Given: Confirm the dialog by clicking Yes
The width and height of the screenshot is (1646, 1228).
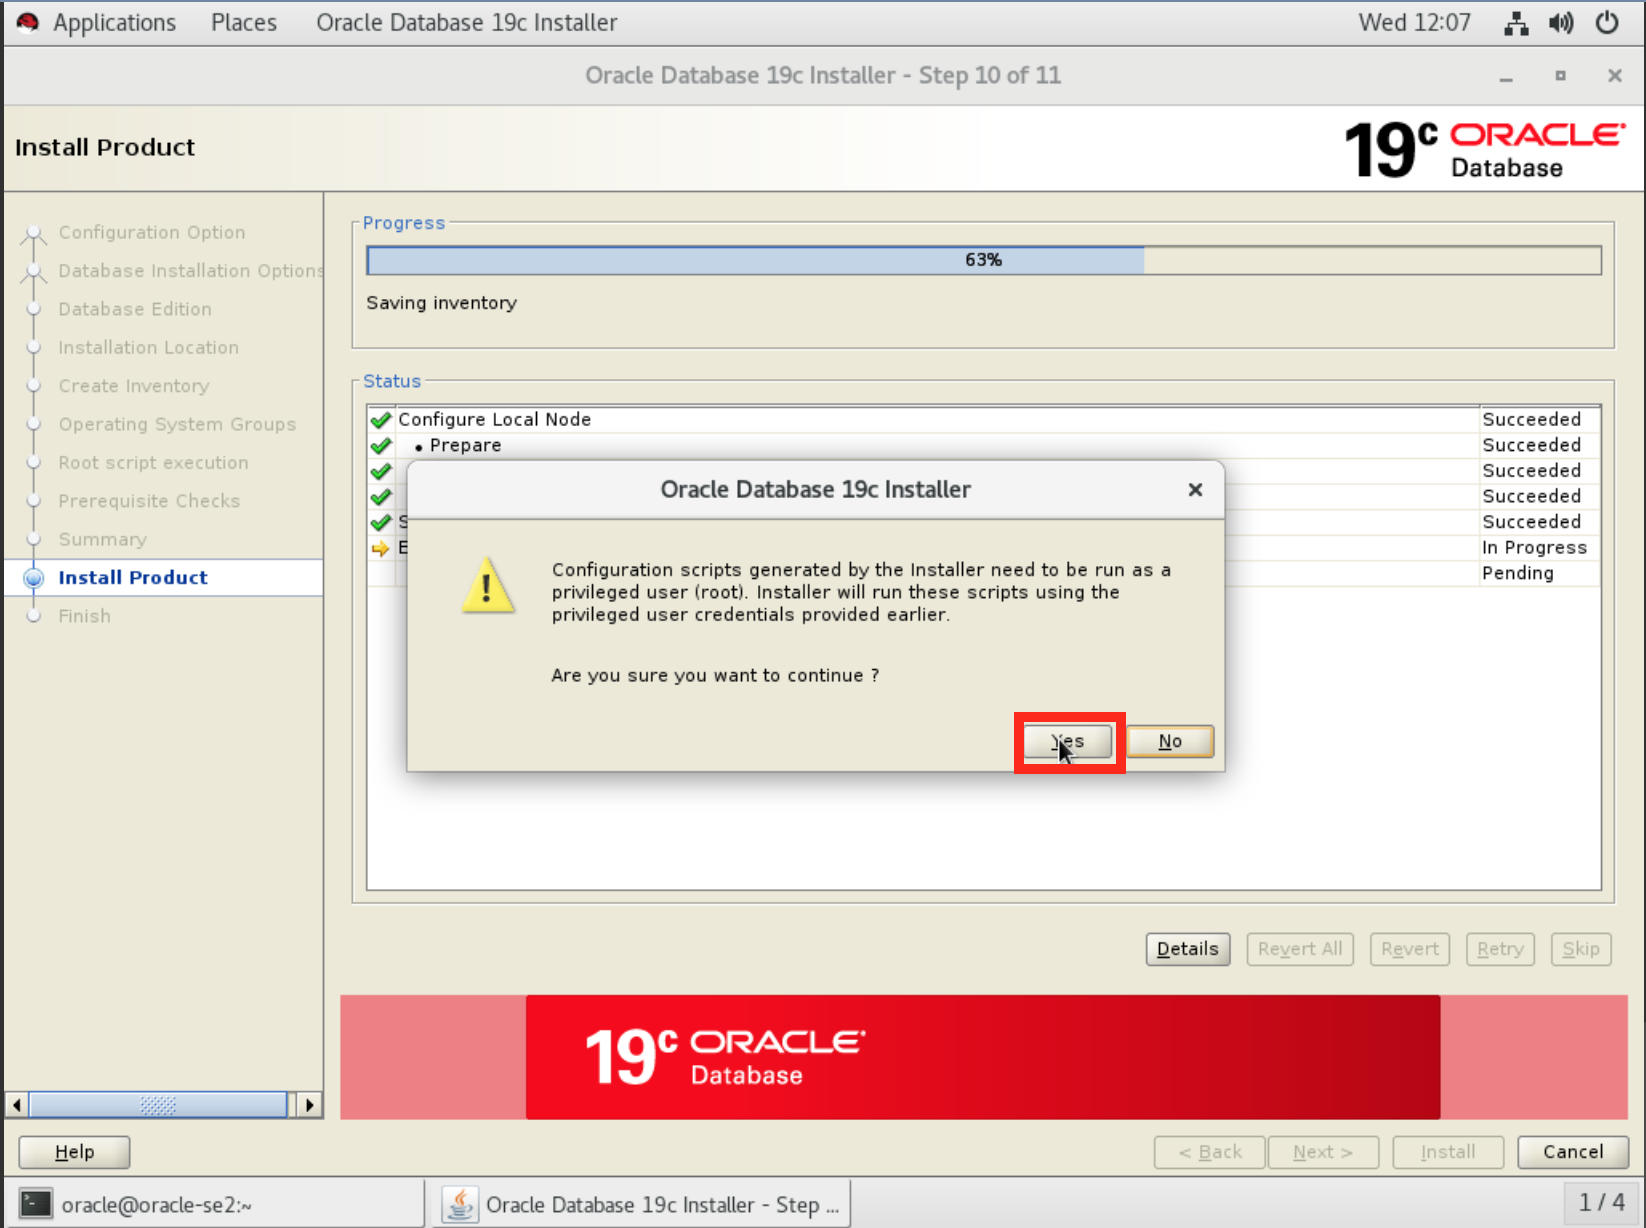Looking at the screenshot, I should 1068,742.
